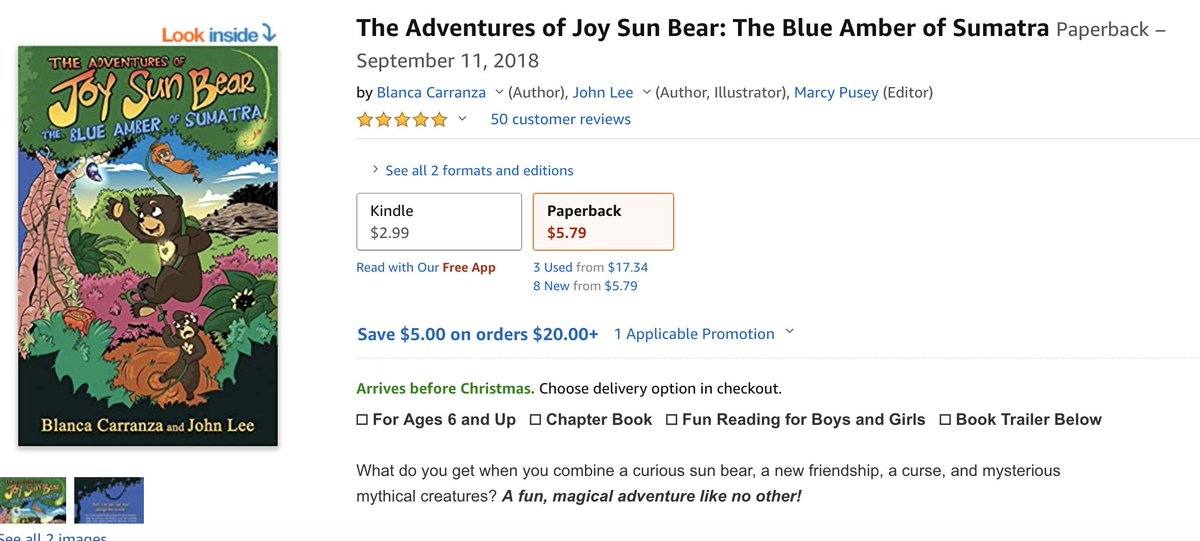Click the Look inside arrow icon
This screenshot has height=541, width=1200.
[267, 35]
